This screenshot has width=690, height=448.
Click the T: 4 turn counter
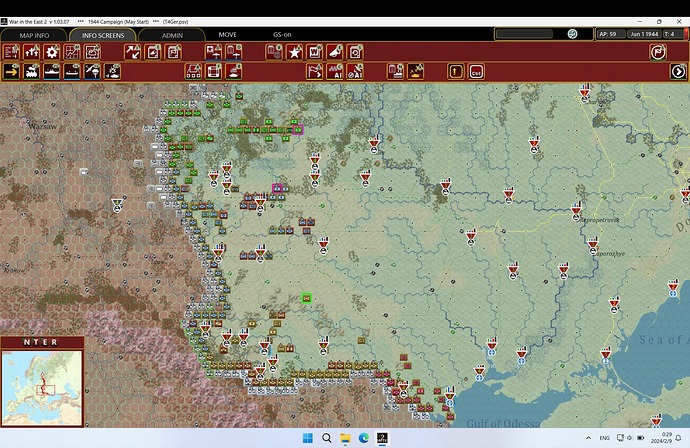[672, 34]
